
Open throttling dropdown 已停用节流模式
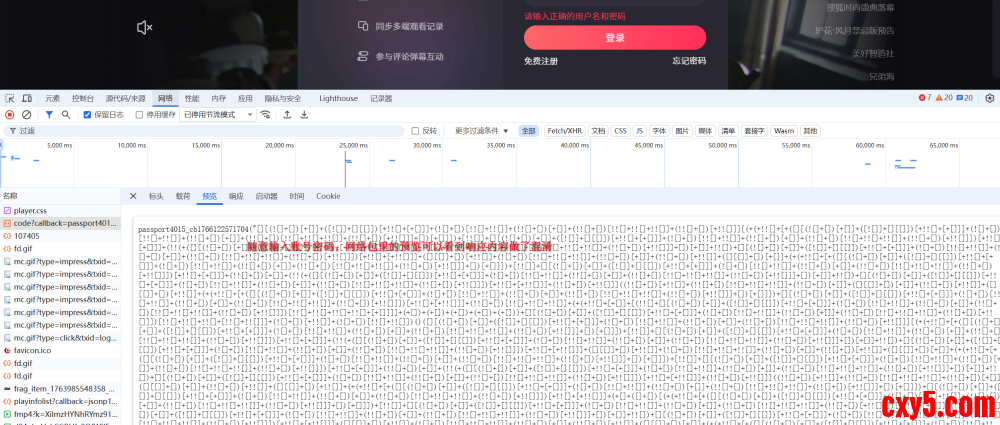click(217, 115)
